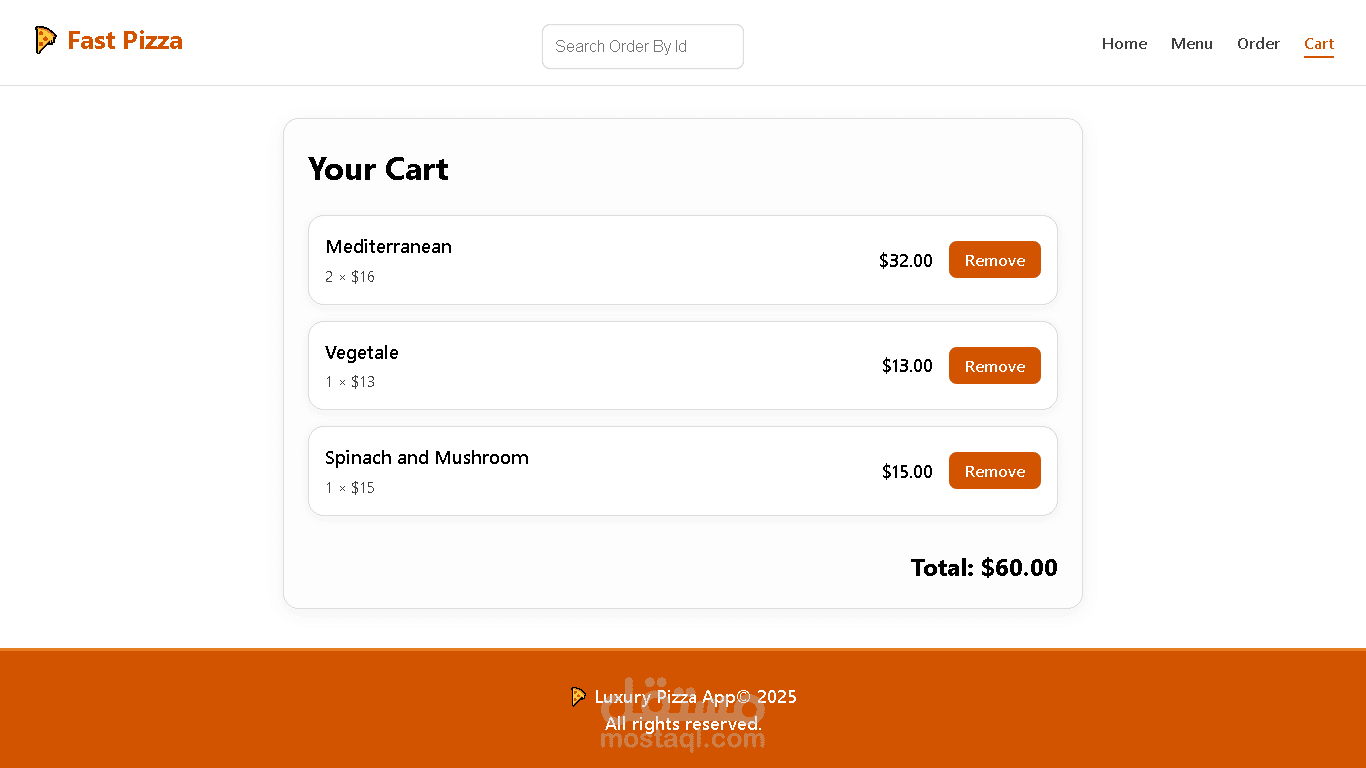Screen dimensions: 1366x768
Task: Click the $32.00 Mediterranean subtotal
Action: pos(905,261)
